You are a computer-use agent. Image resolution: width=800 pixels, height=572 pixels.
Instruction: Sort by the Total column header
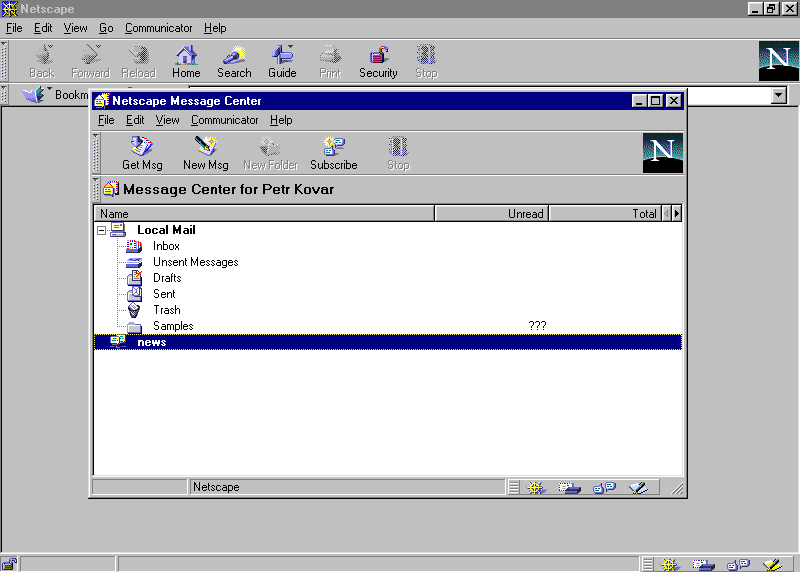[605, 213]
